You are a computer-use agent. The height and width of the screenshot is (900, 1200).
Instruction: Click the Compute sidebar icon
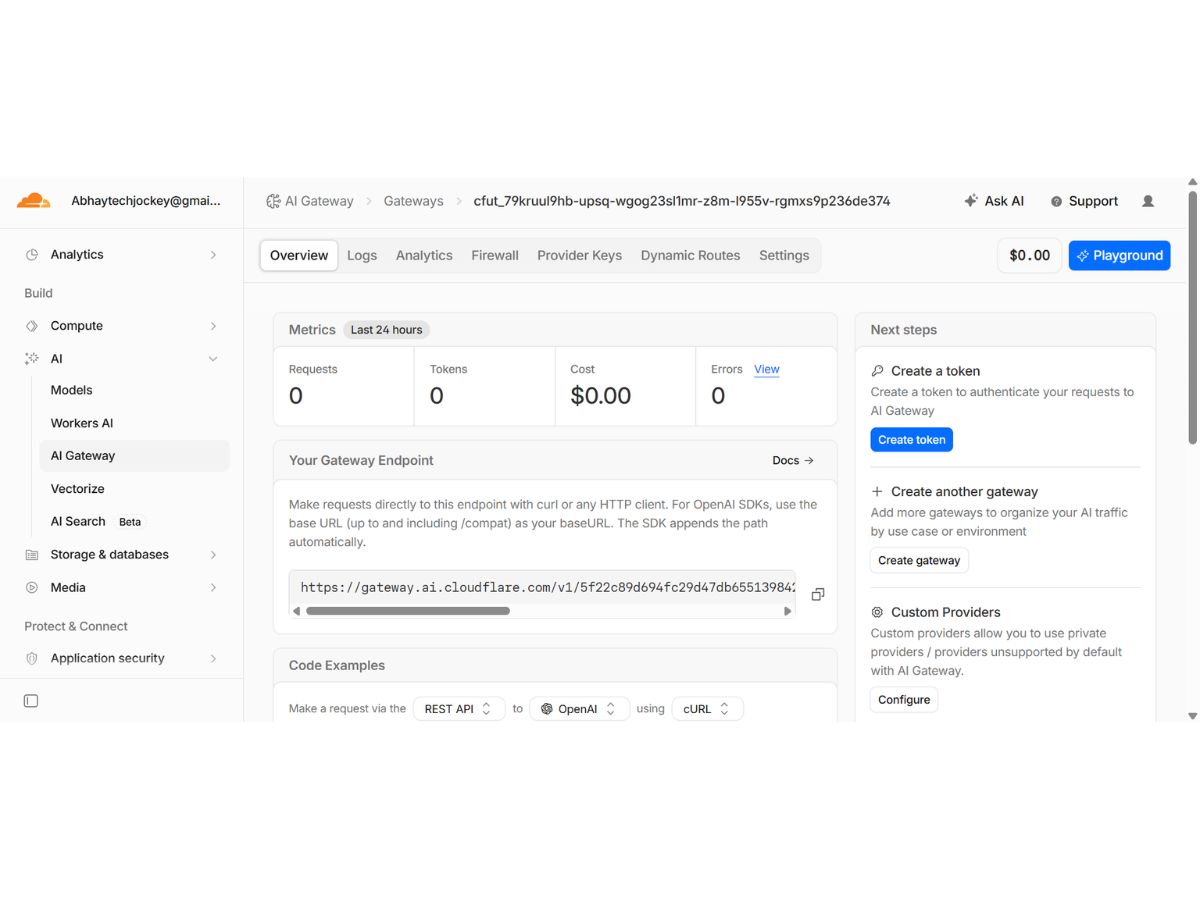click(32, 326)
